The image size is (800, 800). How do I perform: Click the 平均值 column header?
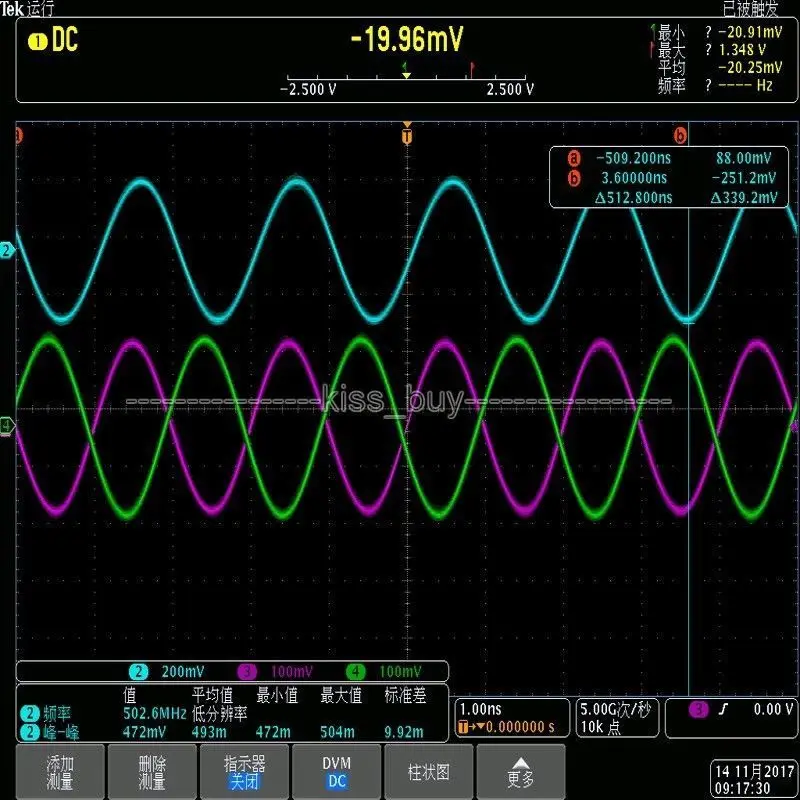[212, 695]
